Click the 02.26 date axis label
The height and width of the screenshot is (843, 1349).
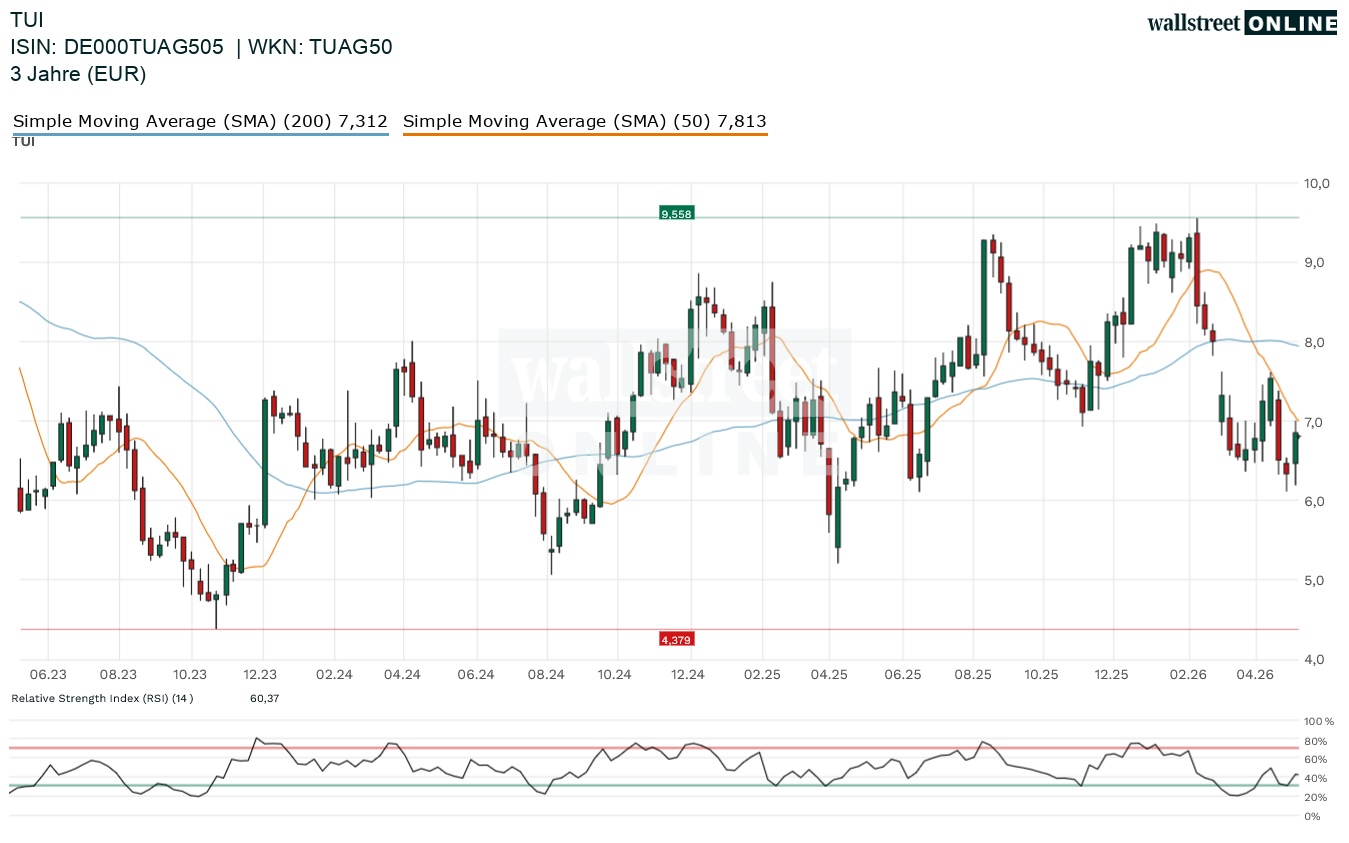pyautogui.click(x=1188, y=675)
